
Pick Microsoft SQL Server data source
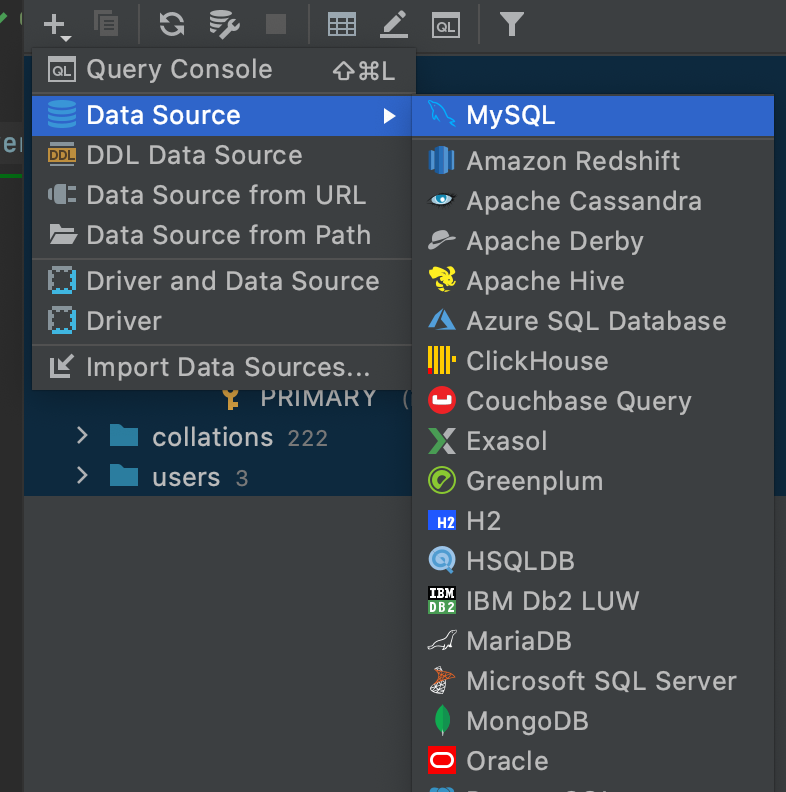[601, 681]
